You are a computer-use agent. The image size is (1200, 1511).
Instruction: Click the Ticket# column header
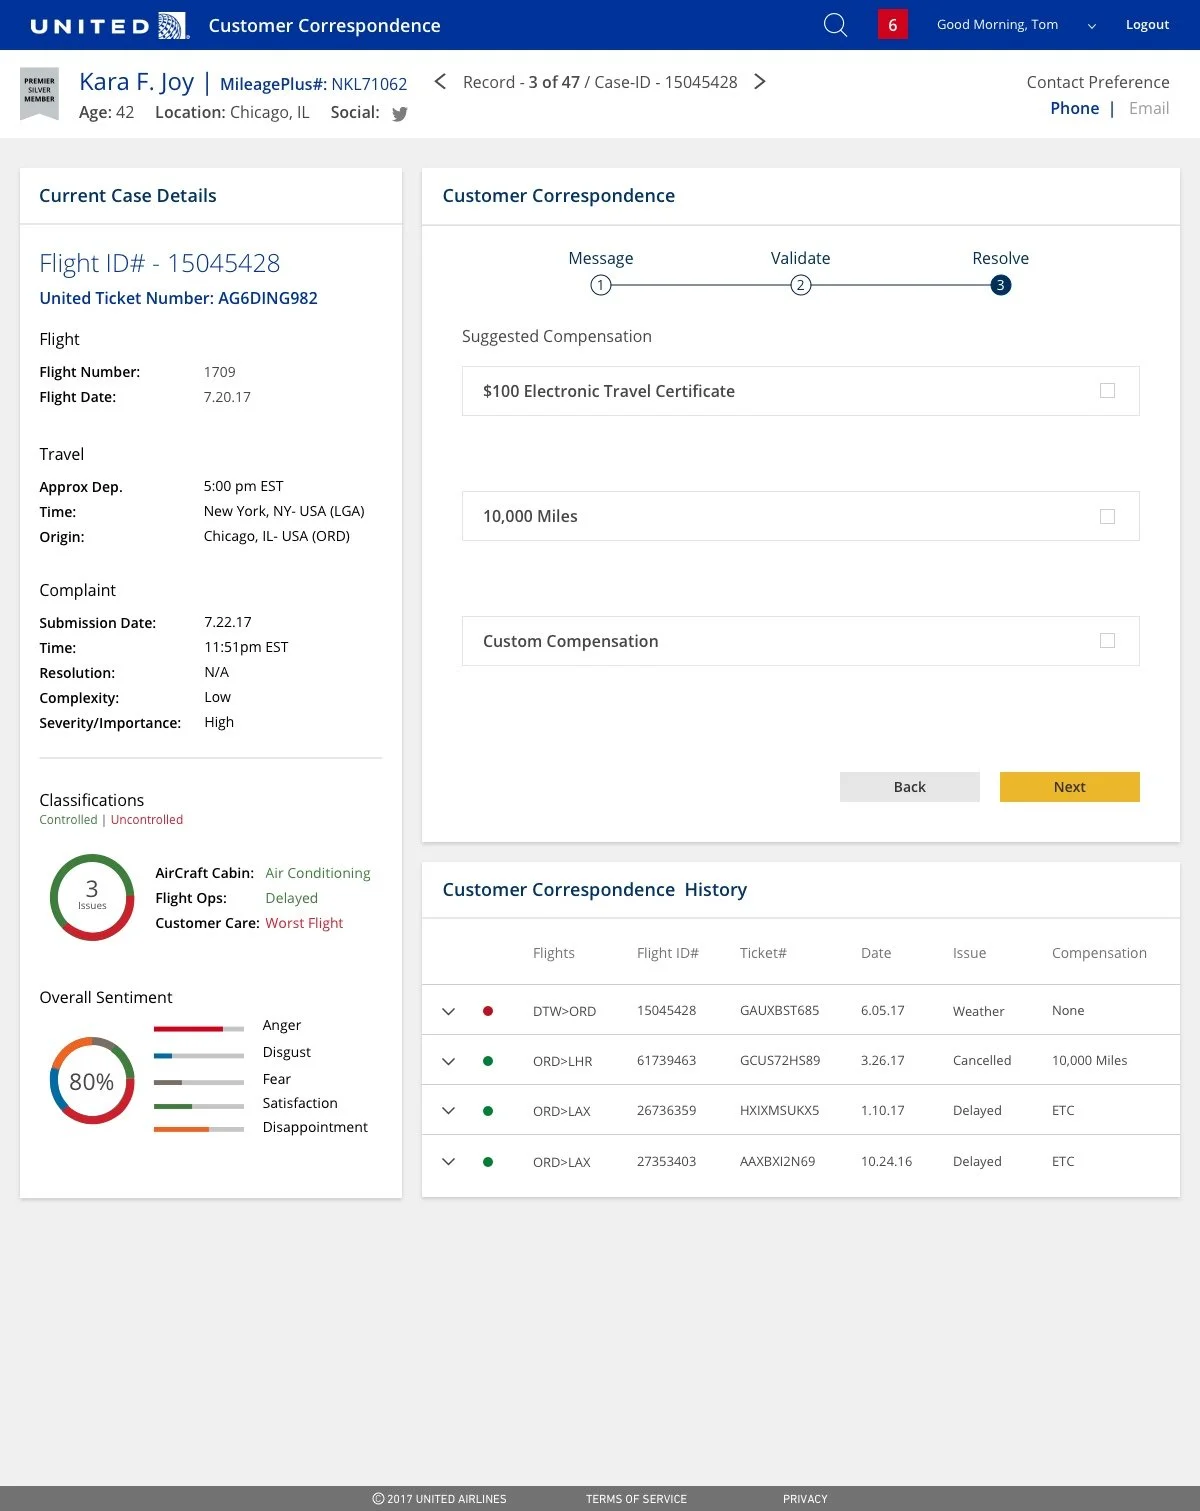click(x=763, y=953)
